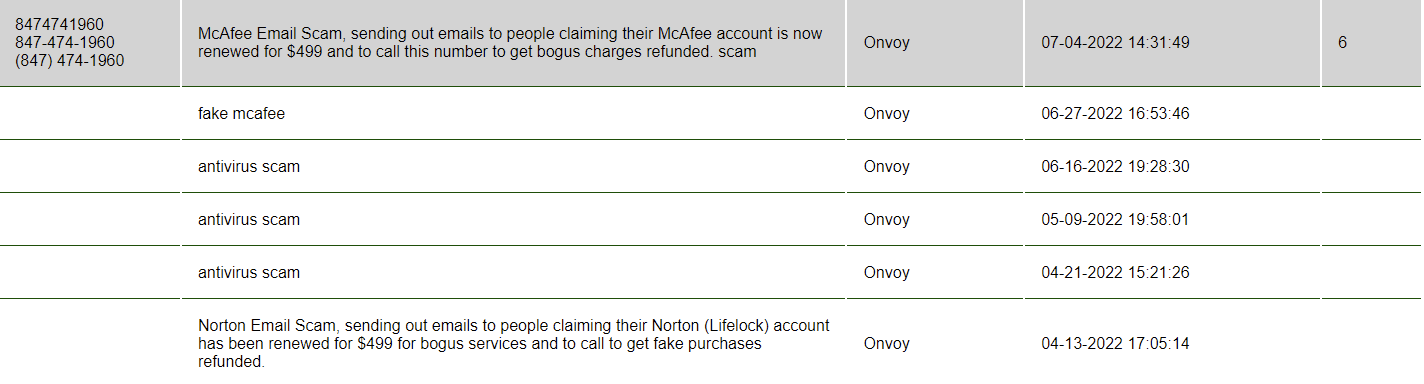Screen dimensions: 1424x384
Task: Select Onvoy beside the 04-21-2022 timestamp
Action: [886, 273]
